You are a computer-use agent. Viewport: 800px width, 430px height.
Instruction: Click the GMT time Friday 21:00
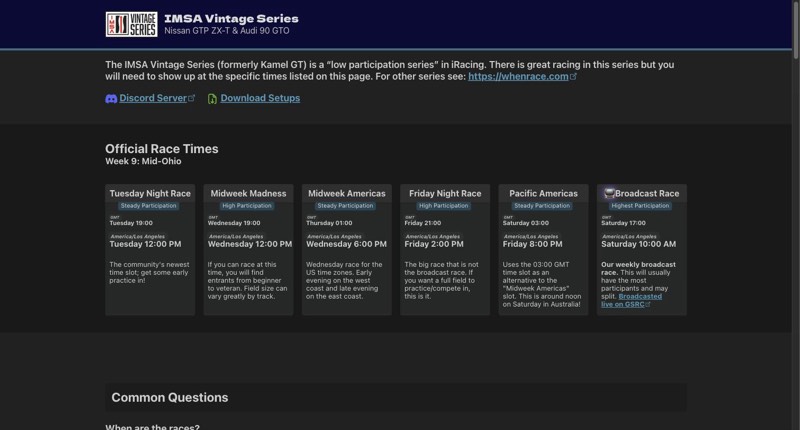click(423, 223)
